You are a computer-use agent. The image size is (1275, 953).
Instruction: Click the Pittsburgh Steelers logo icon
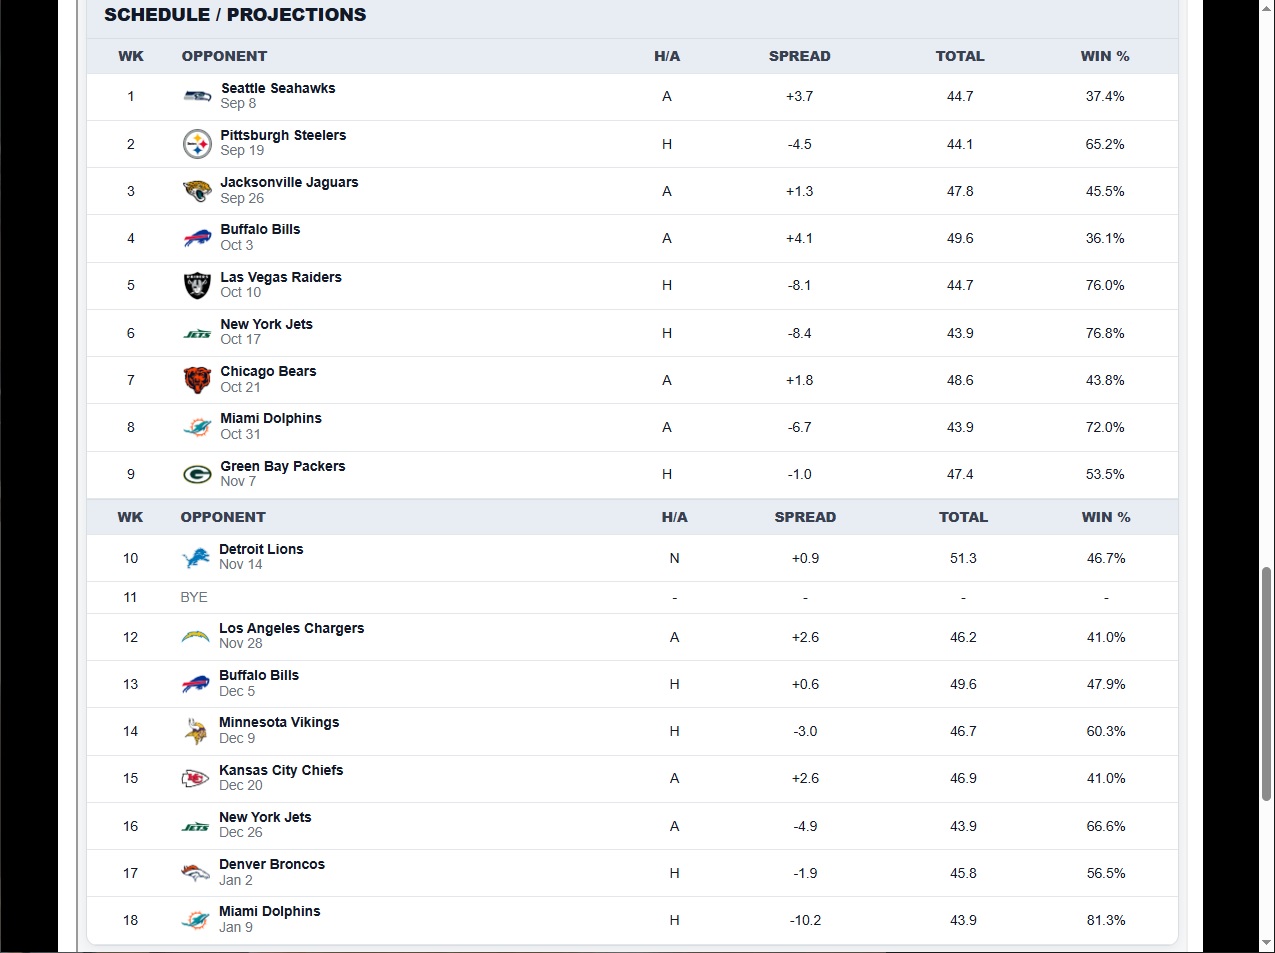point(197,144)
